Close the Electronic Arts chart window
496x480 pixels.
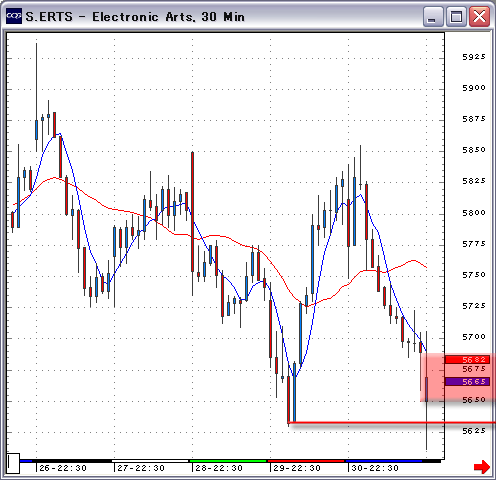coord(479,17)
